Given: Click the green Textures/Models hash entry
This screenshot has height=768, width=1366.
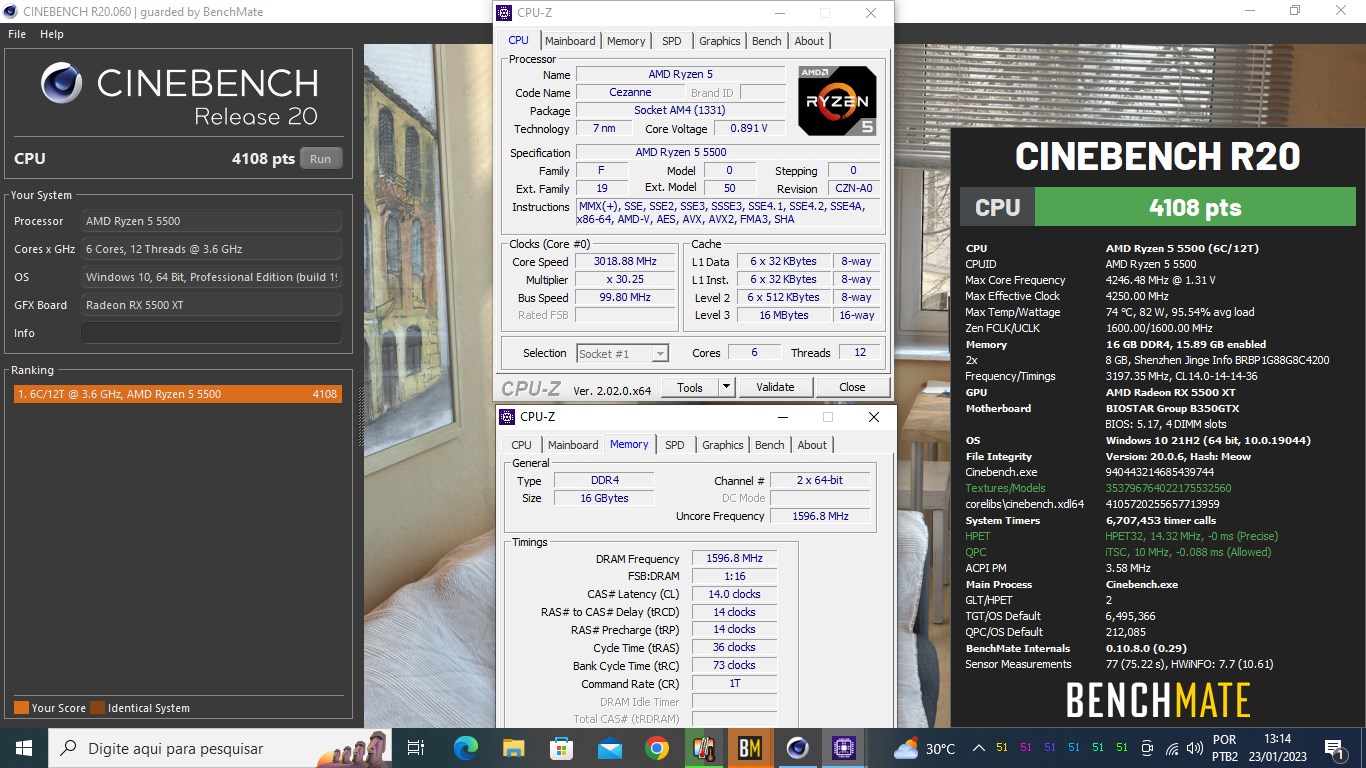Looking at the screenshot, I should pyautogui.click(x=1168, y=488).
